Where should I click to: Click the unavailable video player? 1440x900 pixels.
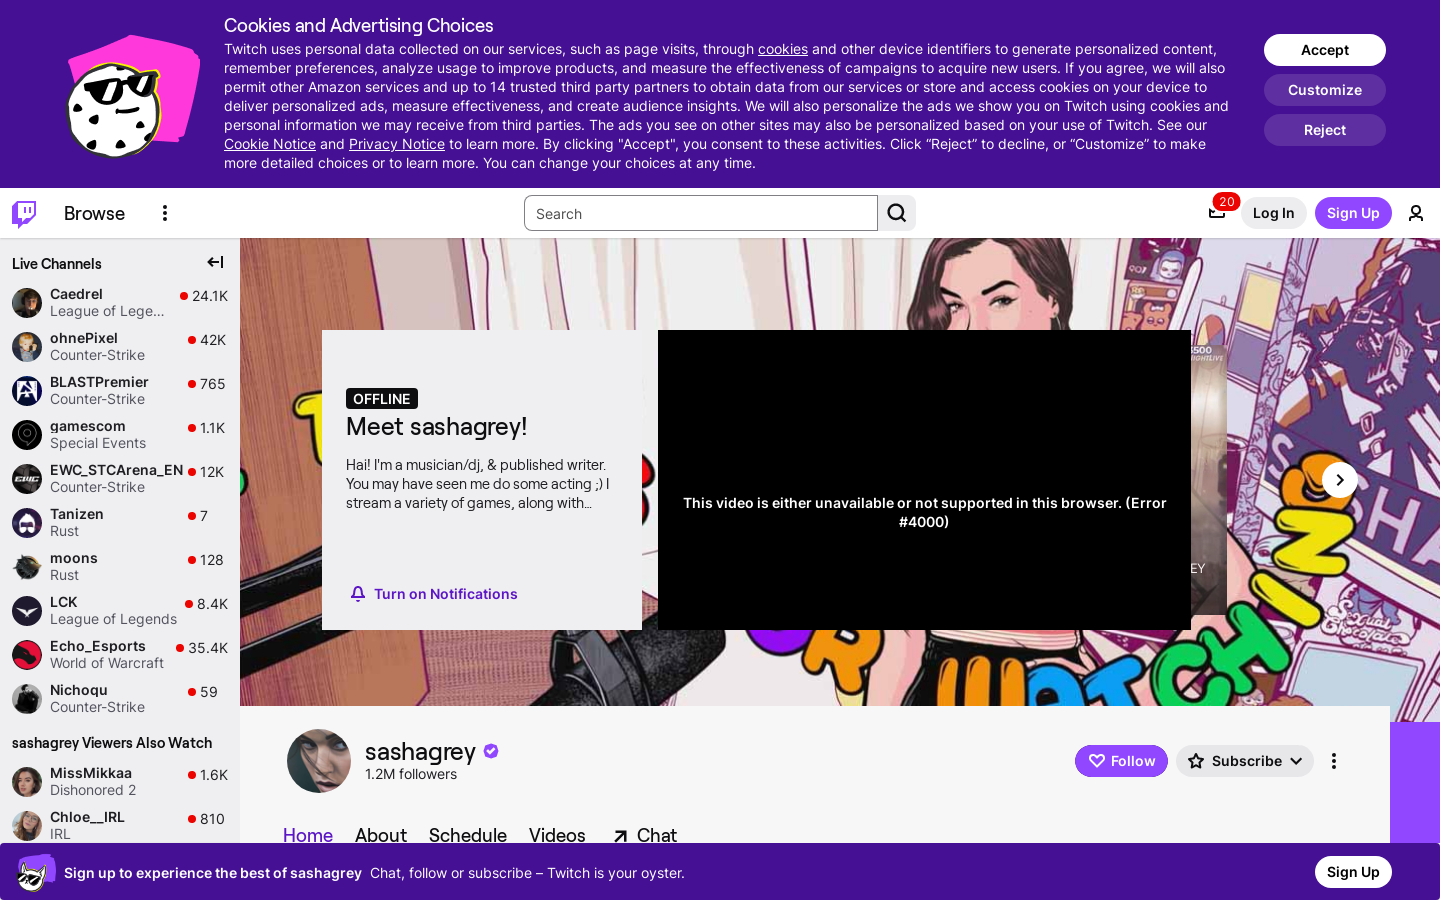[x=924, y=480]
